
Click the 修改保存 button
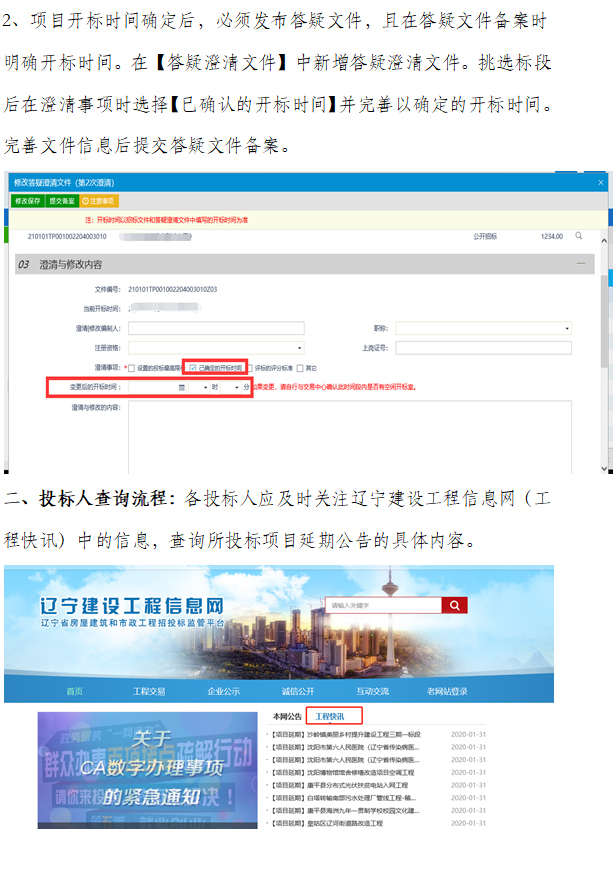click(x=27, y=200)
